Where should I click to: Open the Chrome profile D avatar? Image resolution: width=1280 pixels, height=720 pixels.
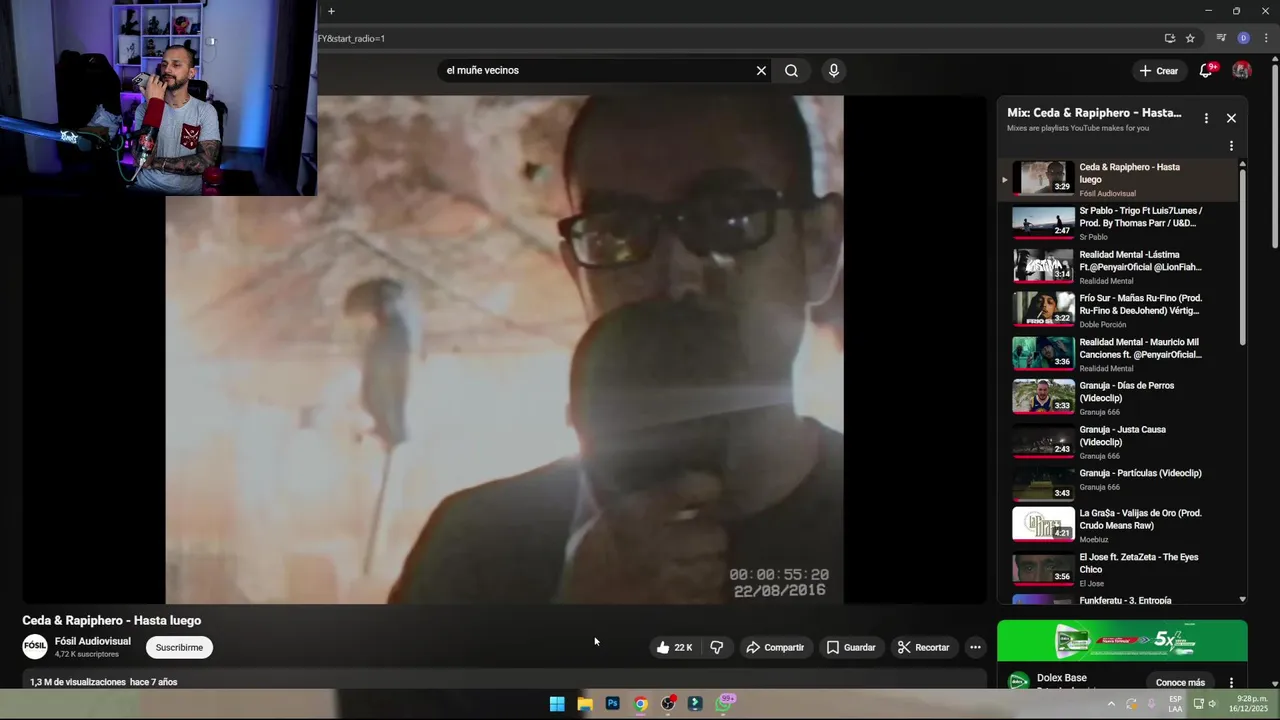1243,38
